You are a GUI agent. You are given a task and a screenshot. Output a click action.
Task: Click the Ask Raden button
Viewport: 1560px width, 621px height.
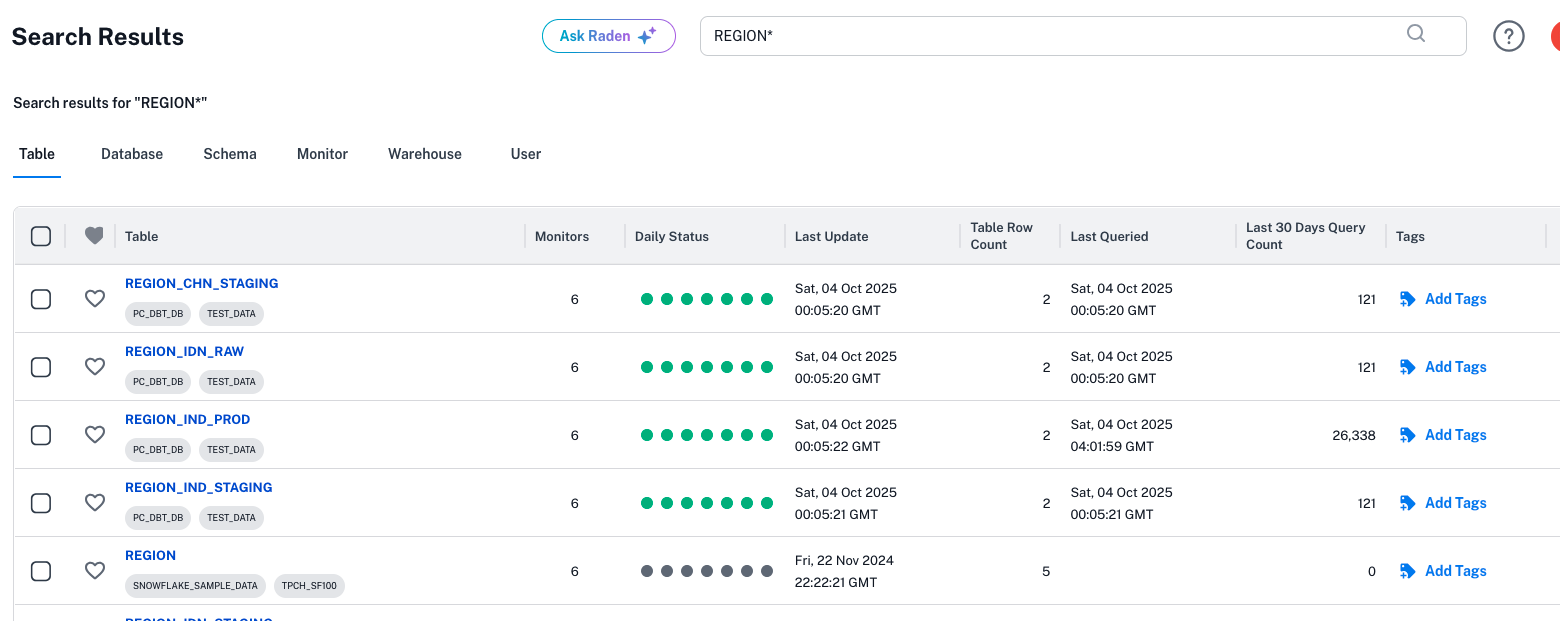pos(608,36)
